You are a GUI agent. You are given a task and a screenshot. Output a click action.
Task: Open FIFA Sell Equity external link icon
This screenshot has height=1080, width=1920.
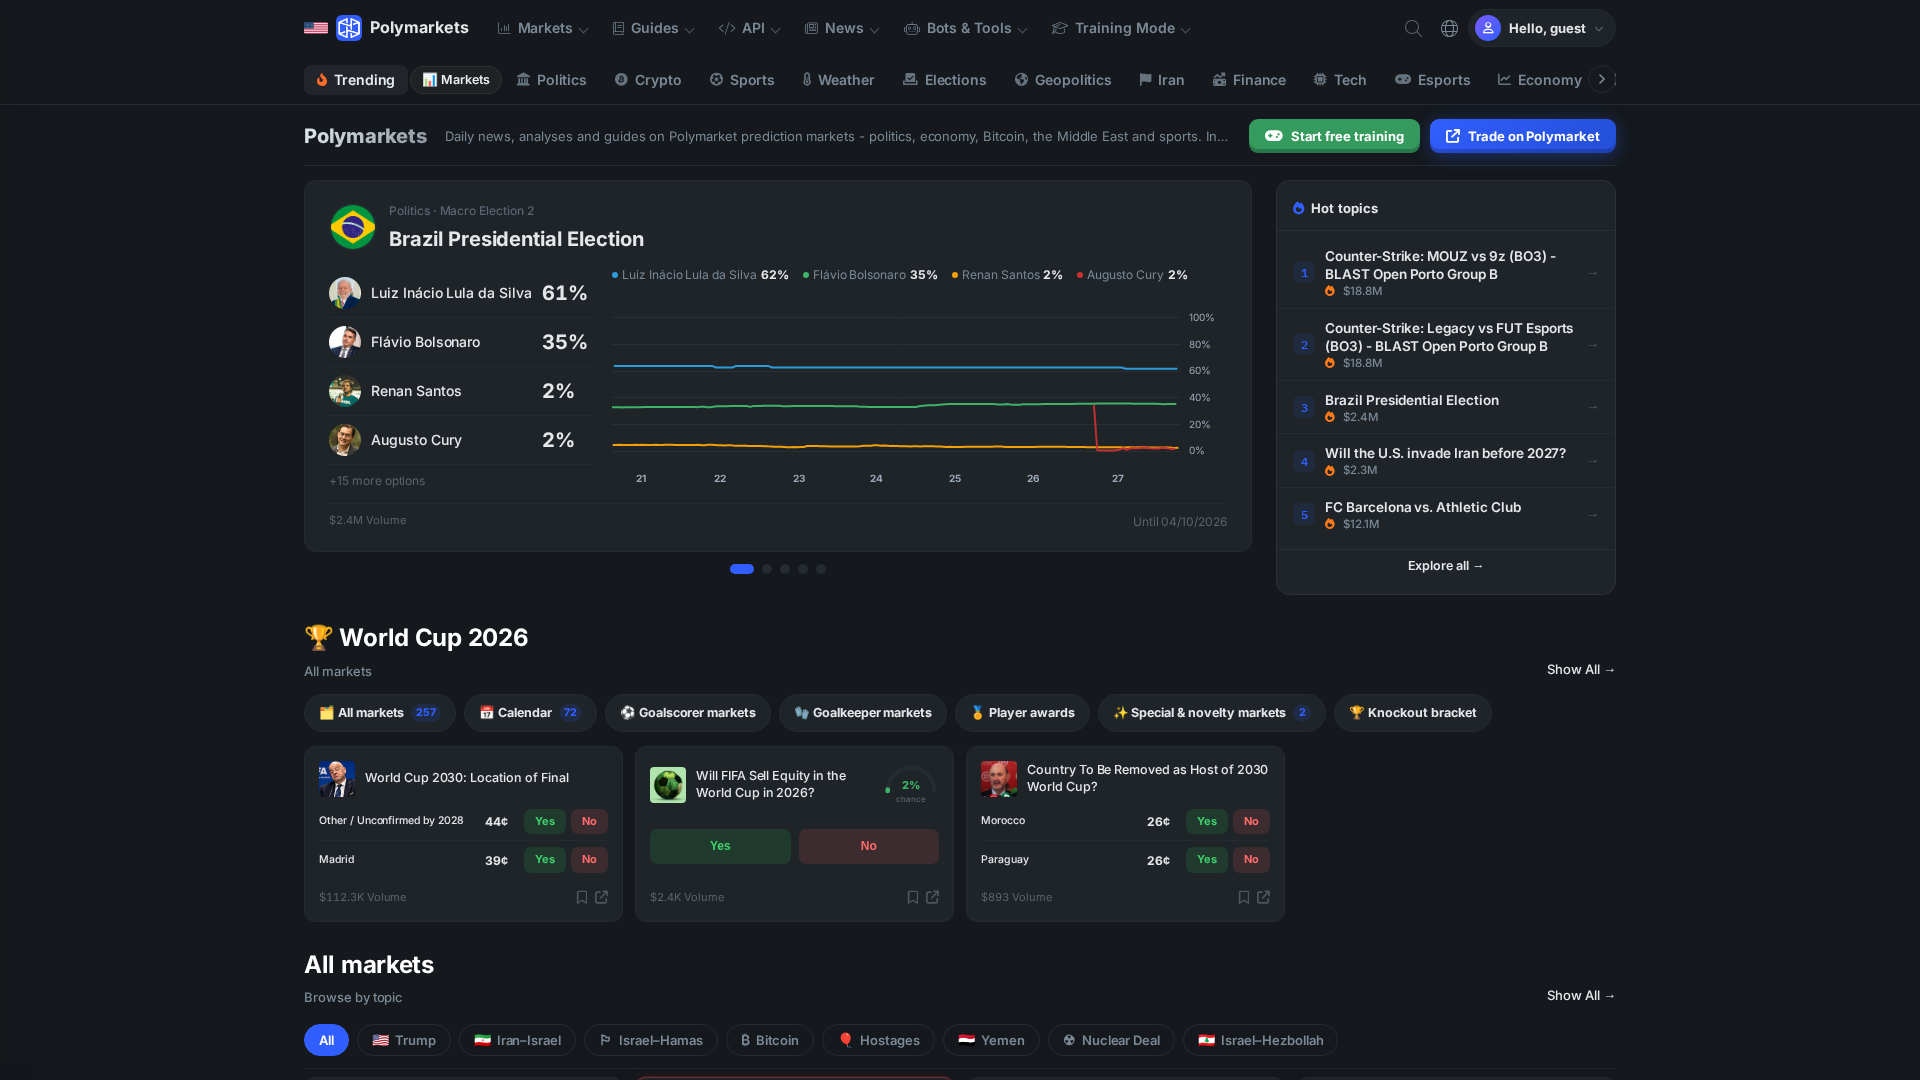click(933, 897)
